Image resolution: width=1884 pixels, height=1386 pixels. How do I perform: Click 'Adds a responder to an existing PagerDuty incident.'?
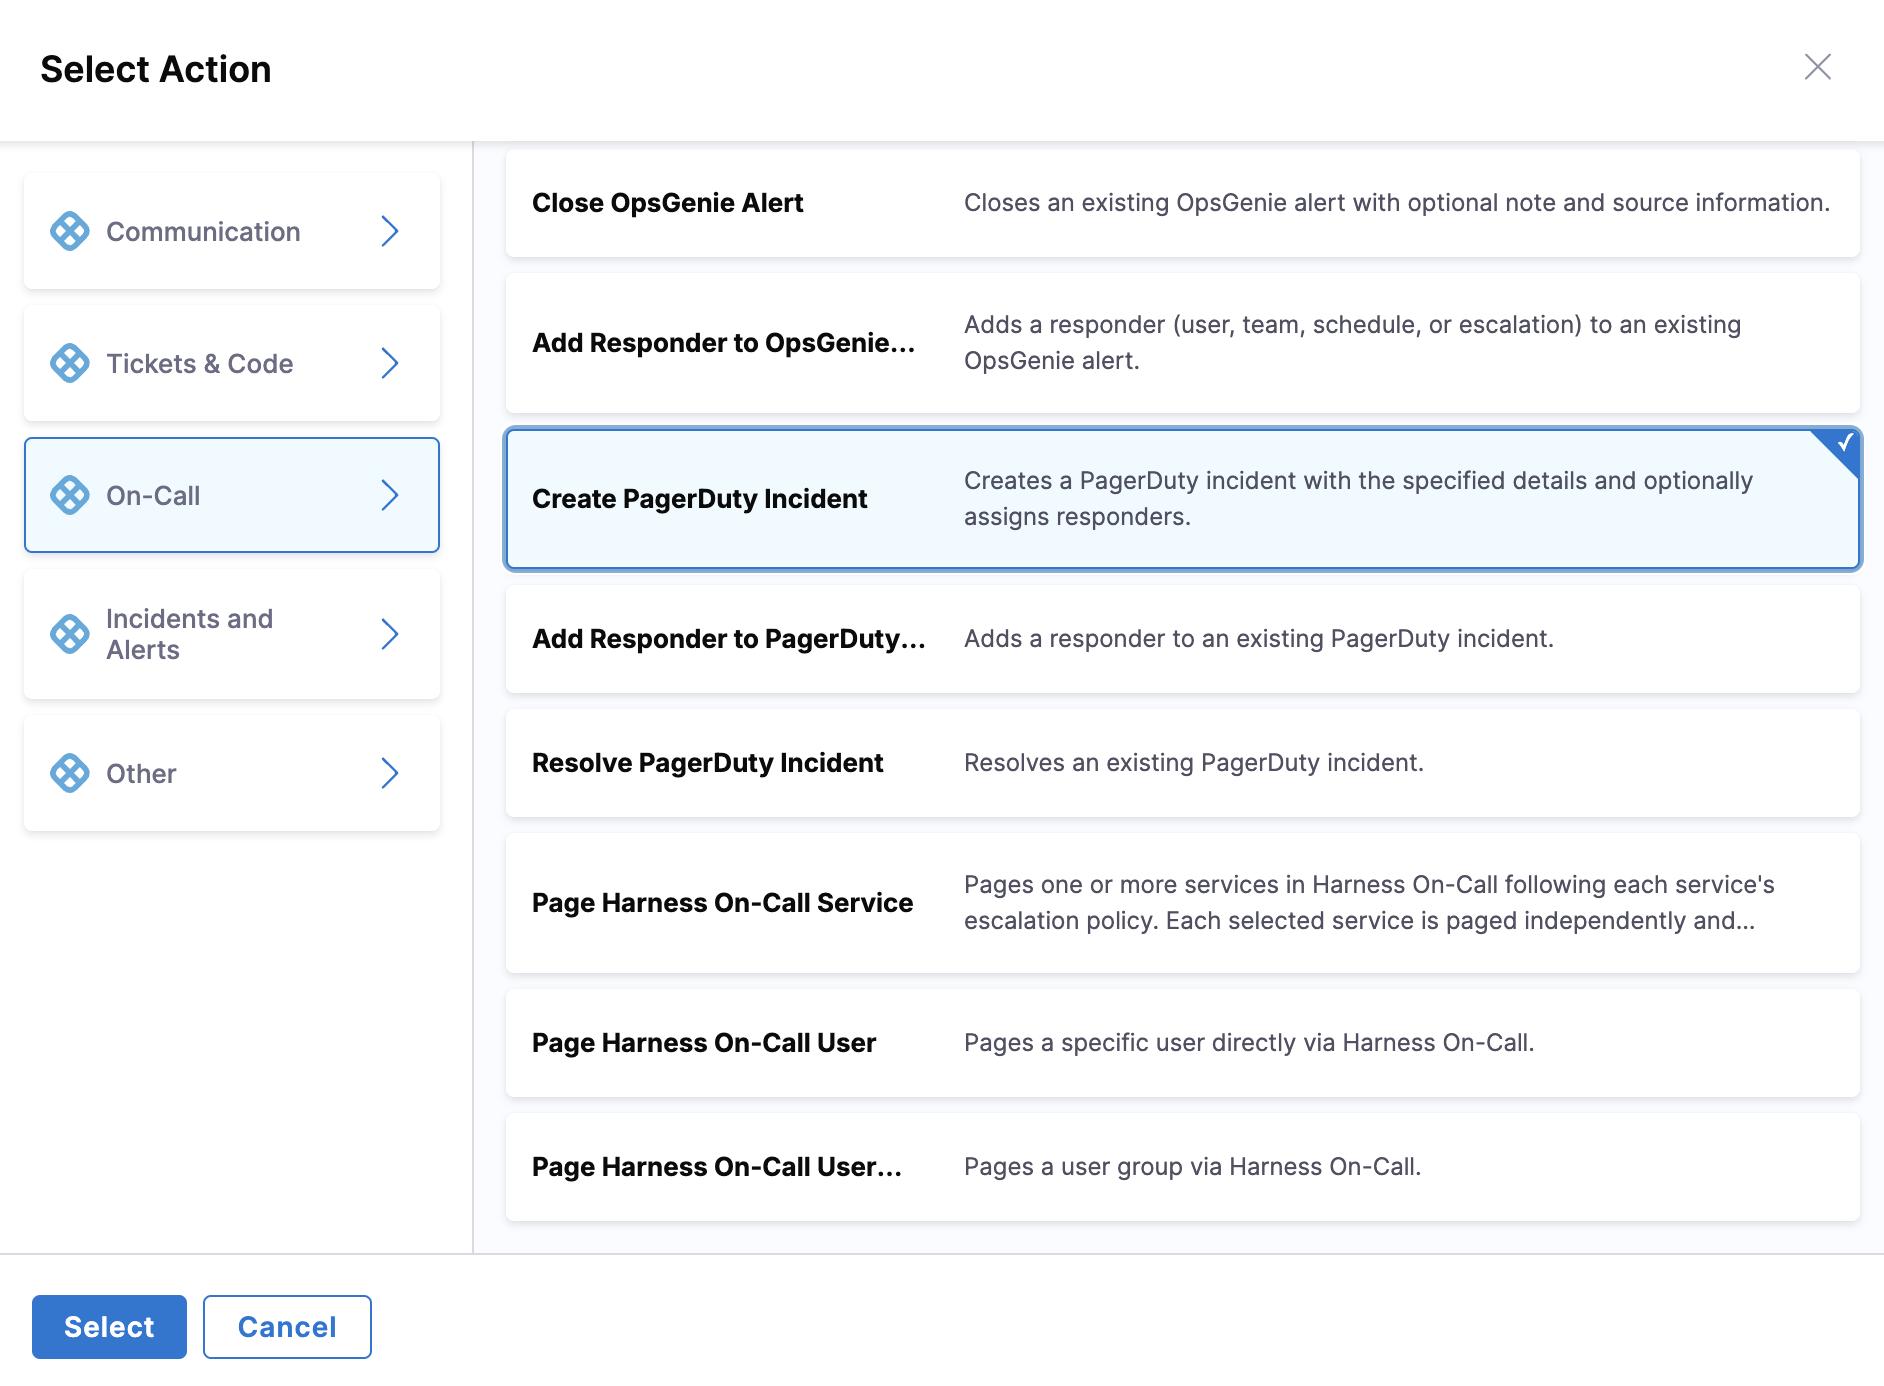1259,639
